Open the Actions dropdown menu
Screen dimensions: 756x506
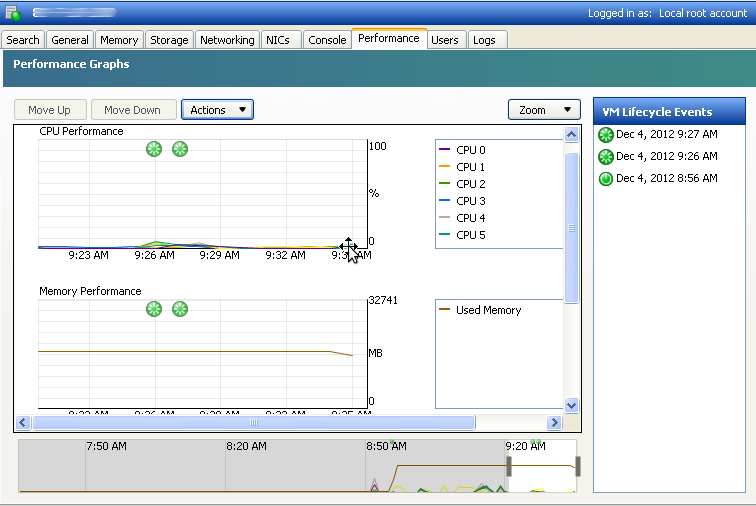217,110
